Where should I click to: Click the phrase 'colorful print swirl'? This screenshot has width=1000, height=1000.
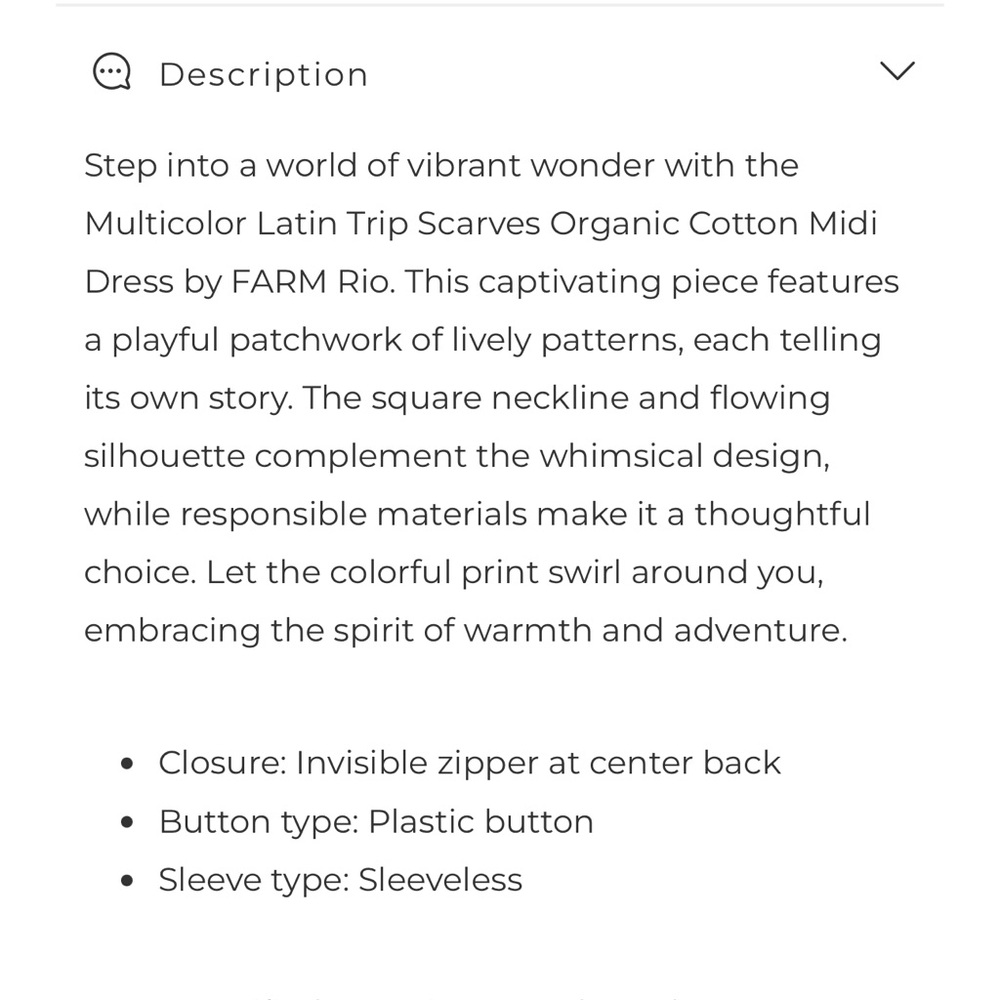click(475, 572)
